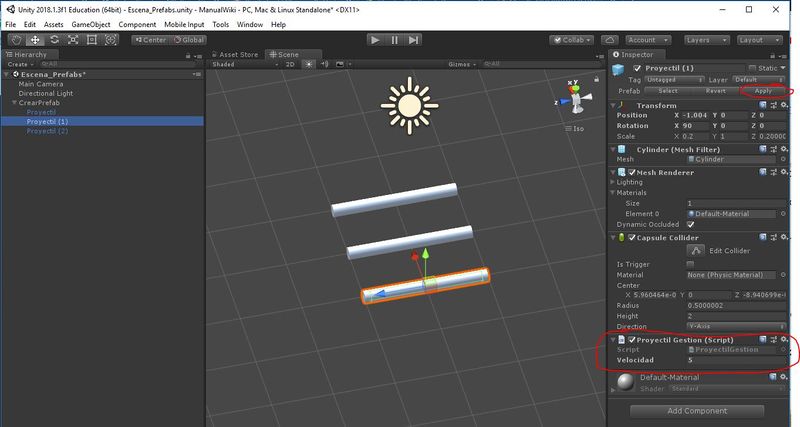
Task: Select the Rotate tool
Action: pos(54,40)
